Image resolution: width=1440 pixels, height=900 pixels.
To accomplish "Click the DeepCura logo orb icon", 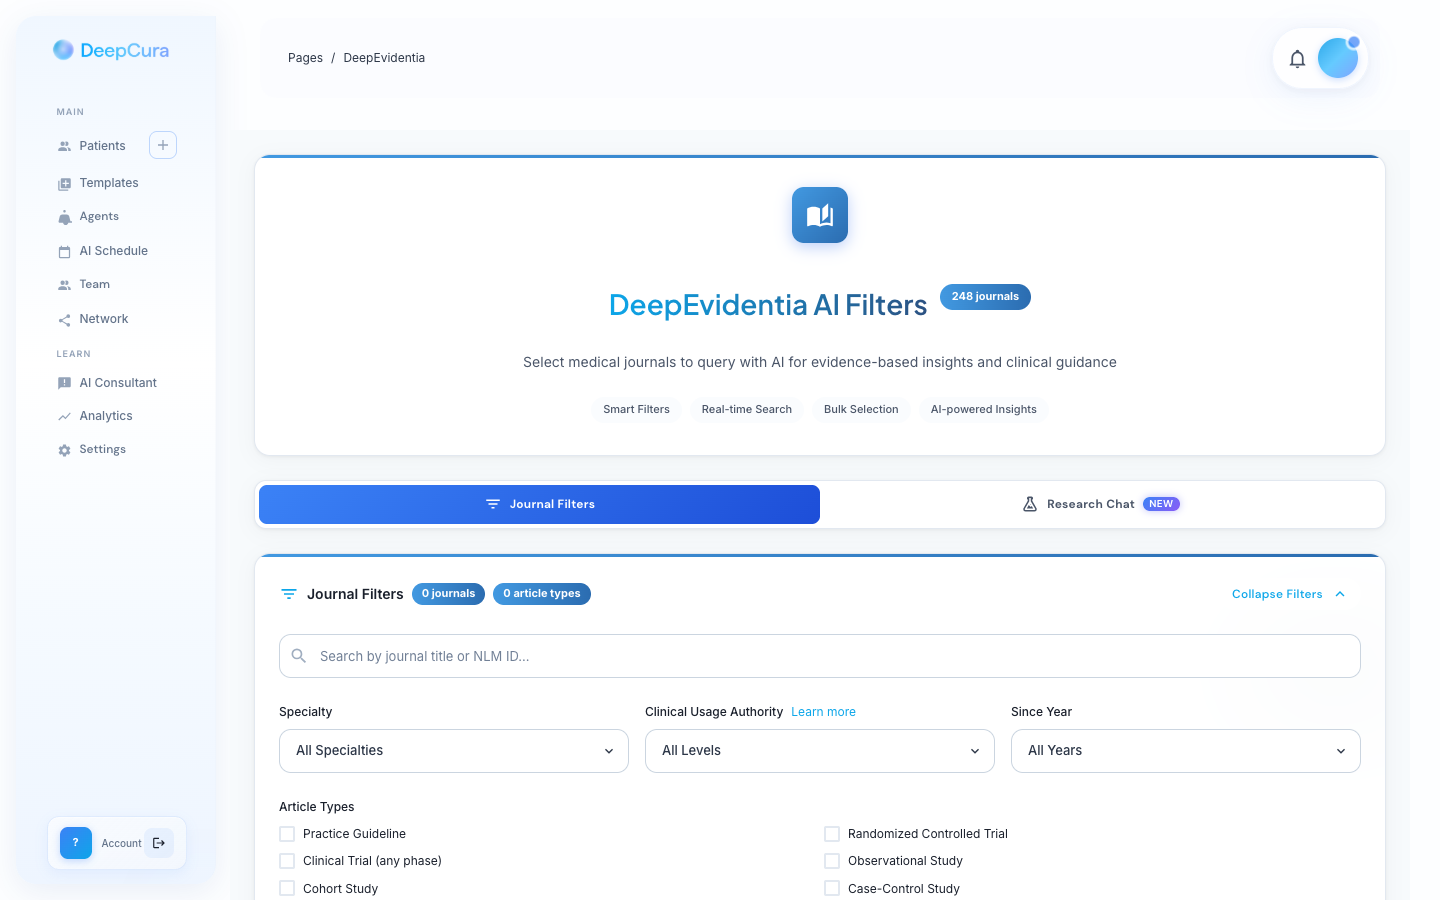I will click(63, 50).
